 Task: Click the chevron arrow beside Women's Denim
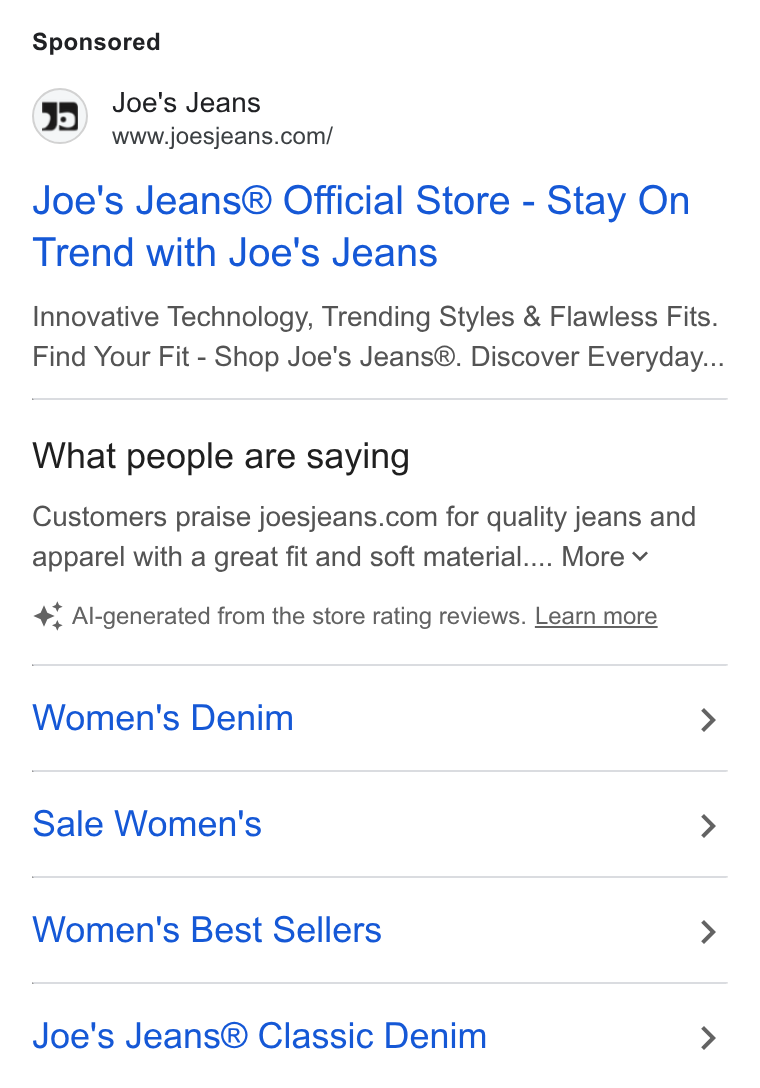coord(707,720)
